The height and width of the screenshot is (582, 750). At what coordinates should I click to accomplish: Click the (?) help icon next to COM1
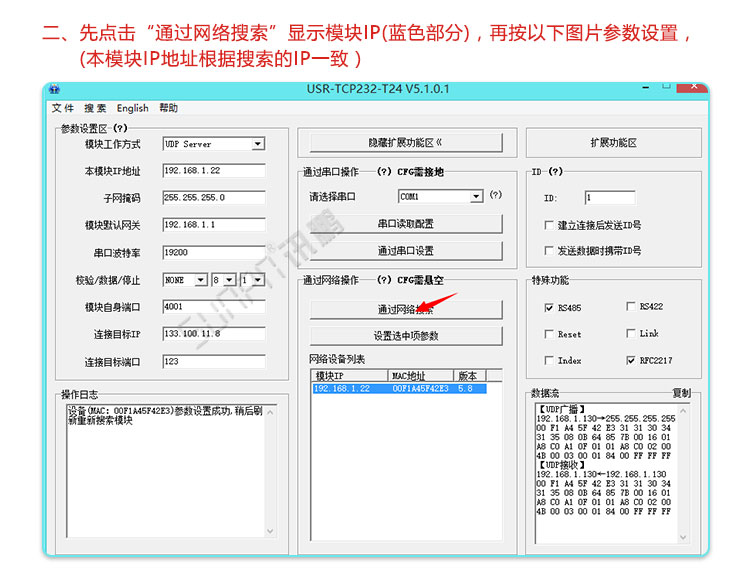(x=495, y=196)
